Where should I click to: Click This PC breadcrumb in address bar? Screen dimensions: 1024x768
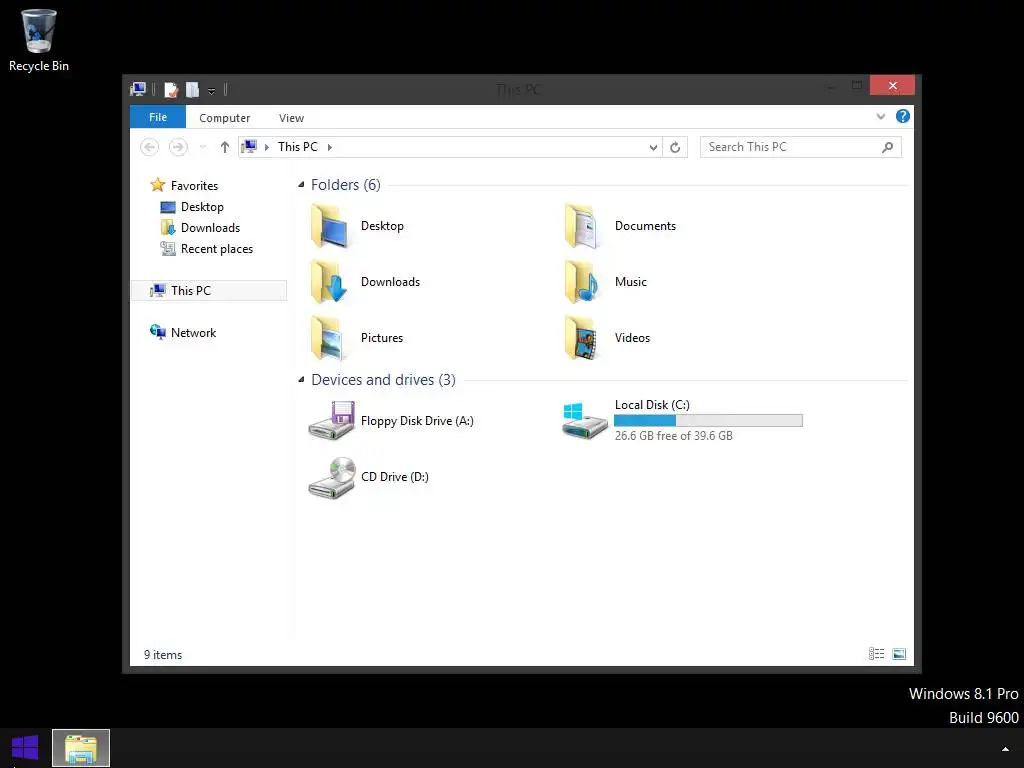(298, 147)
